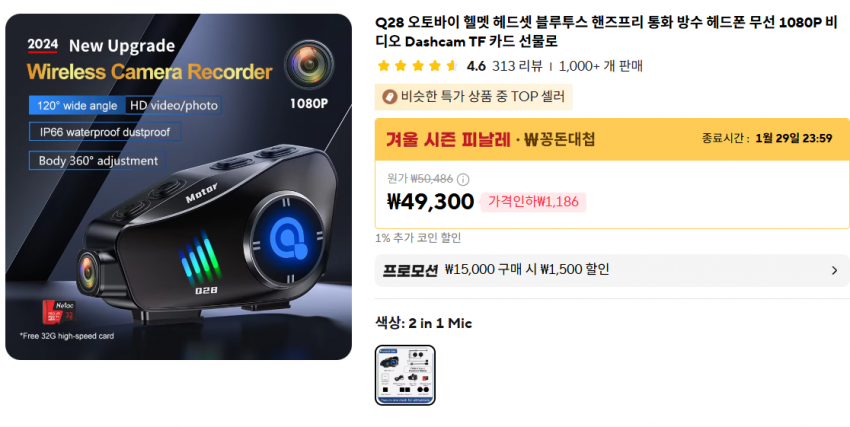Click the info icon beside original price
The height and width of the screenshot is (427, 850).
coord(463,179)
